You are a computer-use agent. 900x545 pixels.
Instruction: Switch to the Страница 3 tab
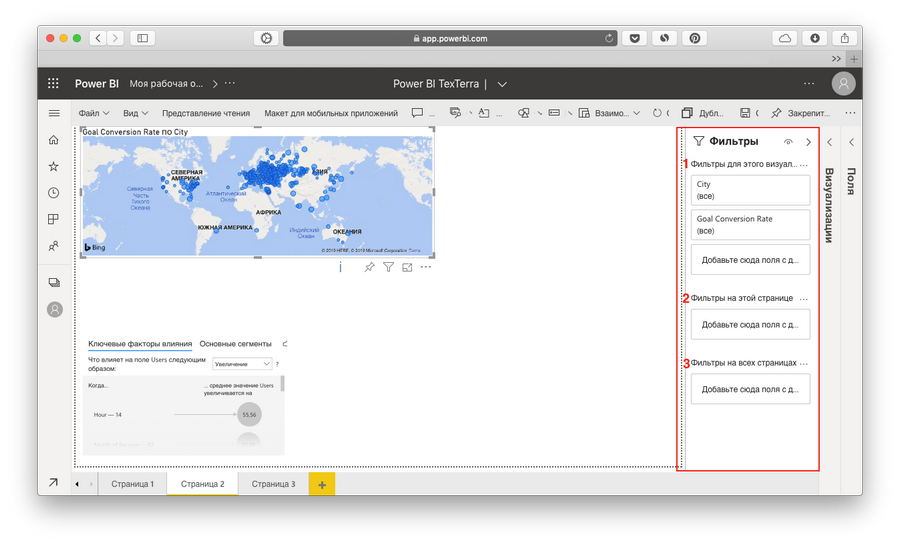click(x=273, y=484)
